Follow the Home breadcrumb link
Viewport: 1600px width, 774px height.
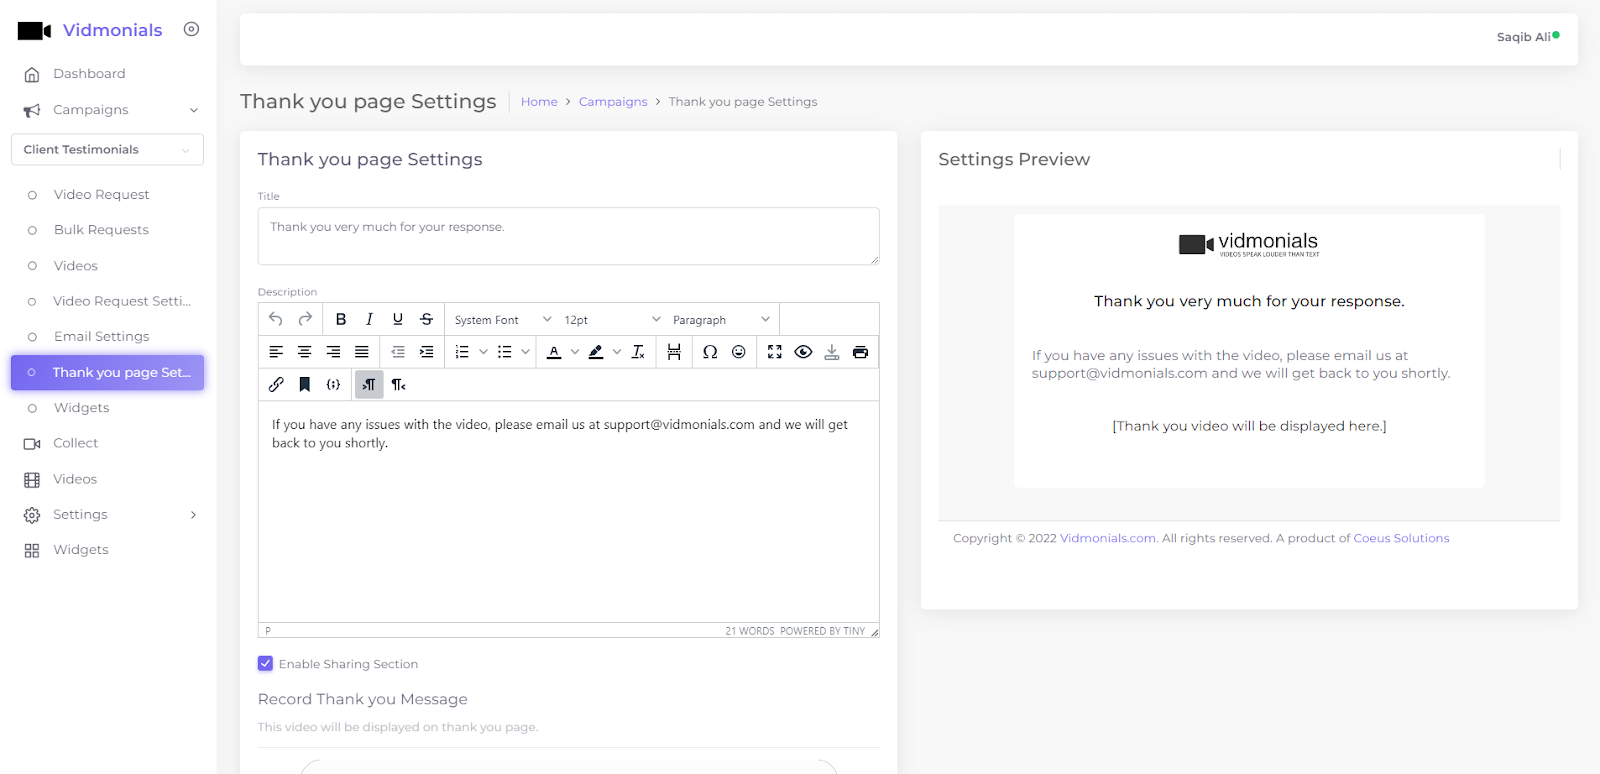click(539, 102)
